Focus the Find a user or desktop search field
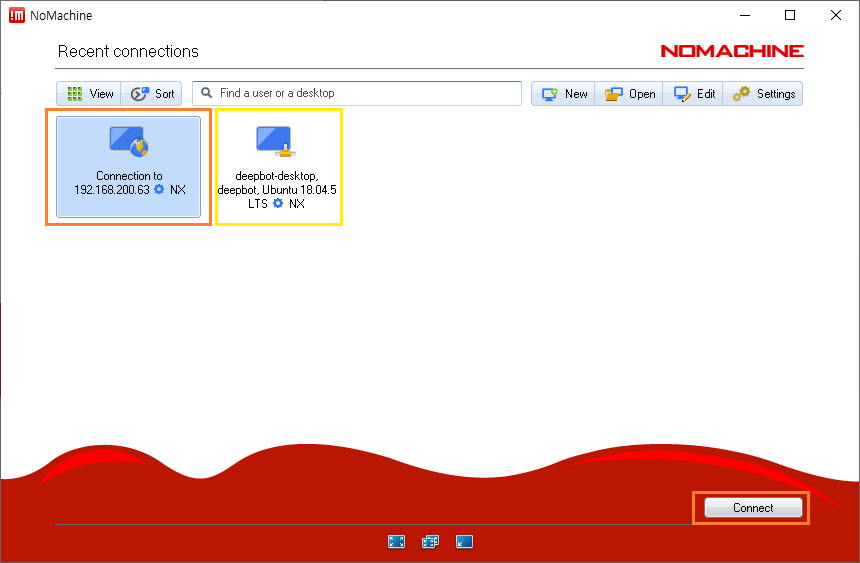The width and height of the screenshot is (860, 563). click(357, 93)
